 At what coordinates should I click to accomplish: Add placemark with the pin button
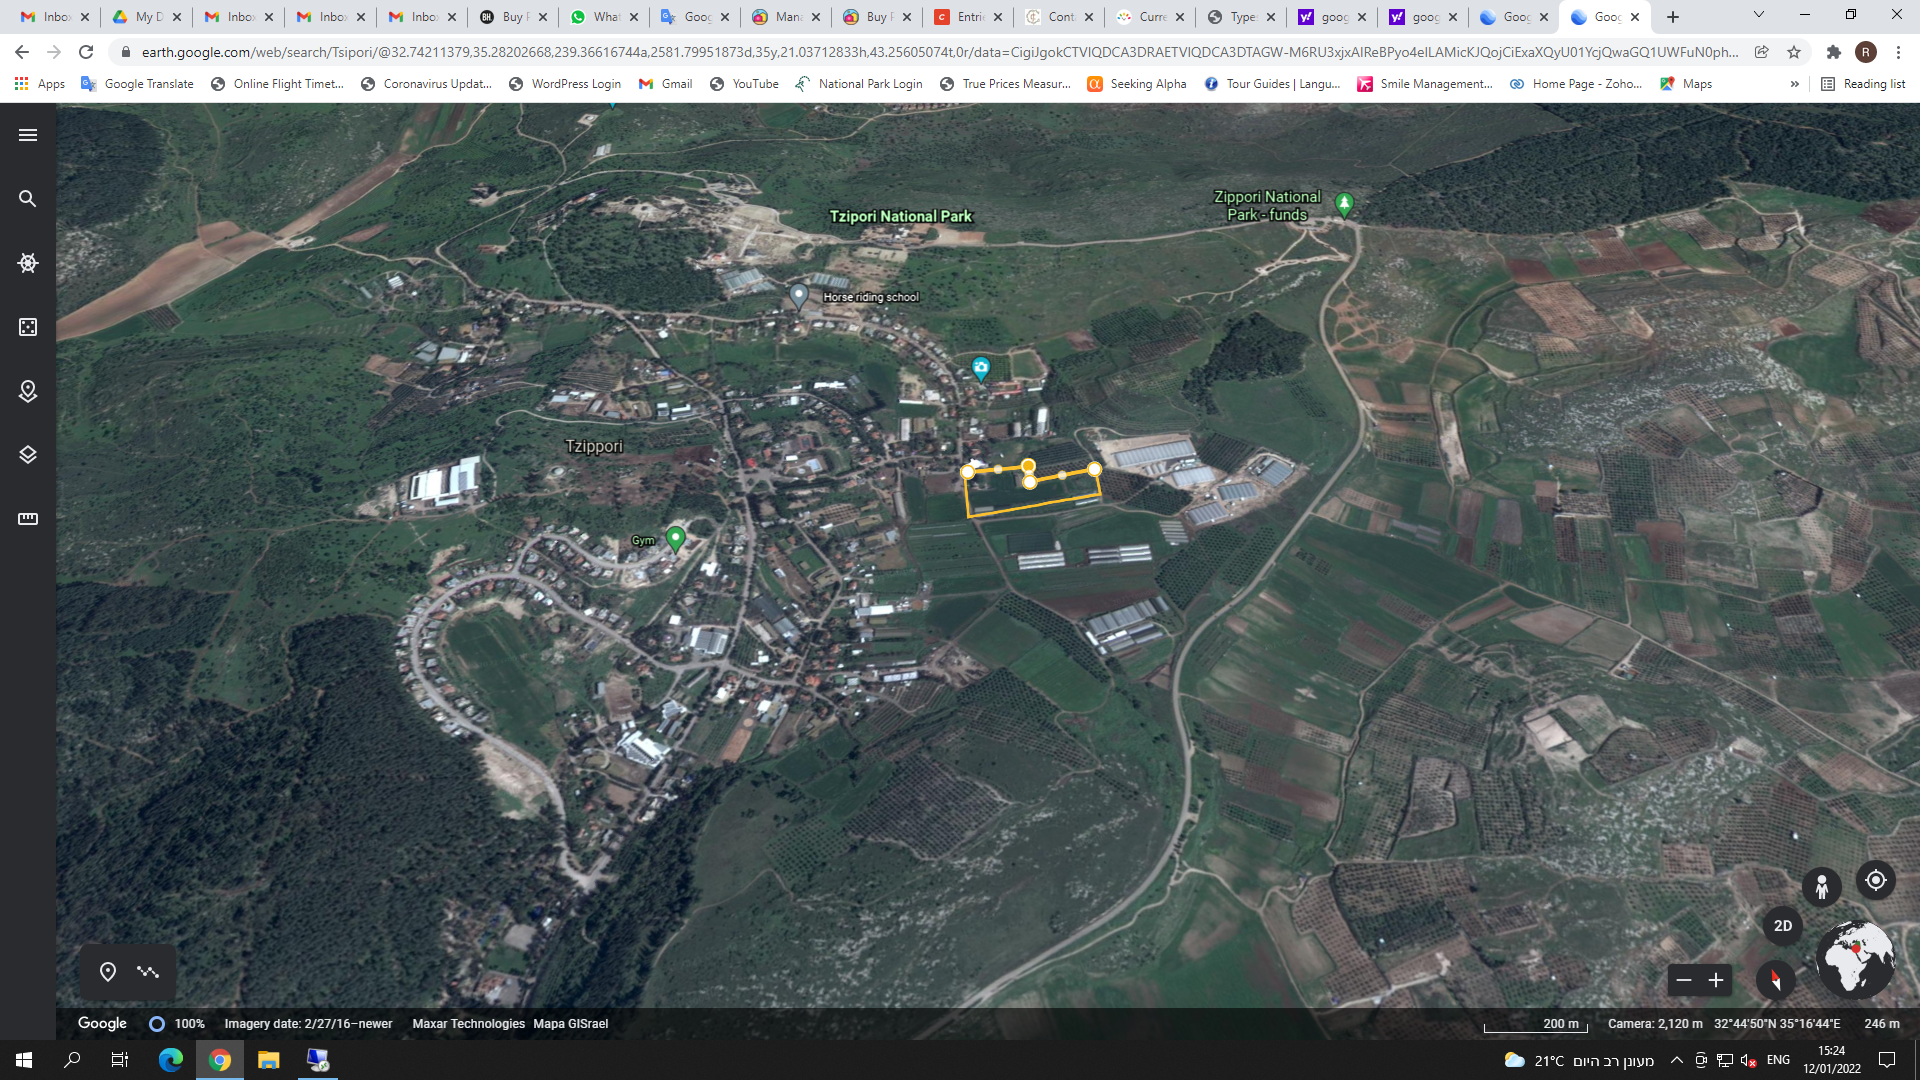click(108, 972)
